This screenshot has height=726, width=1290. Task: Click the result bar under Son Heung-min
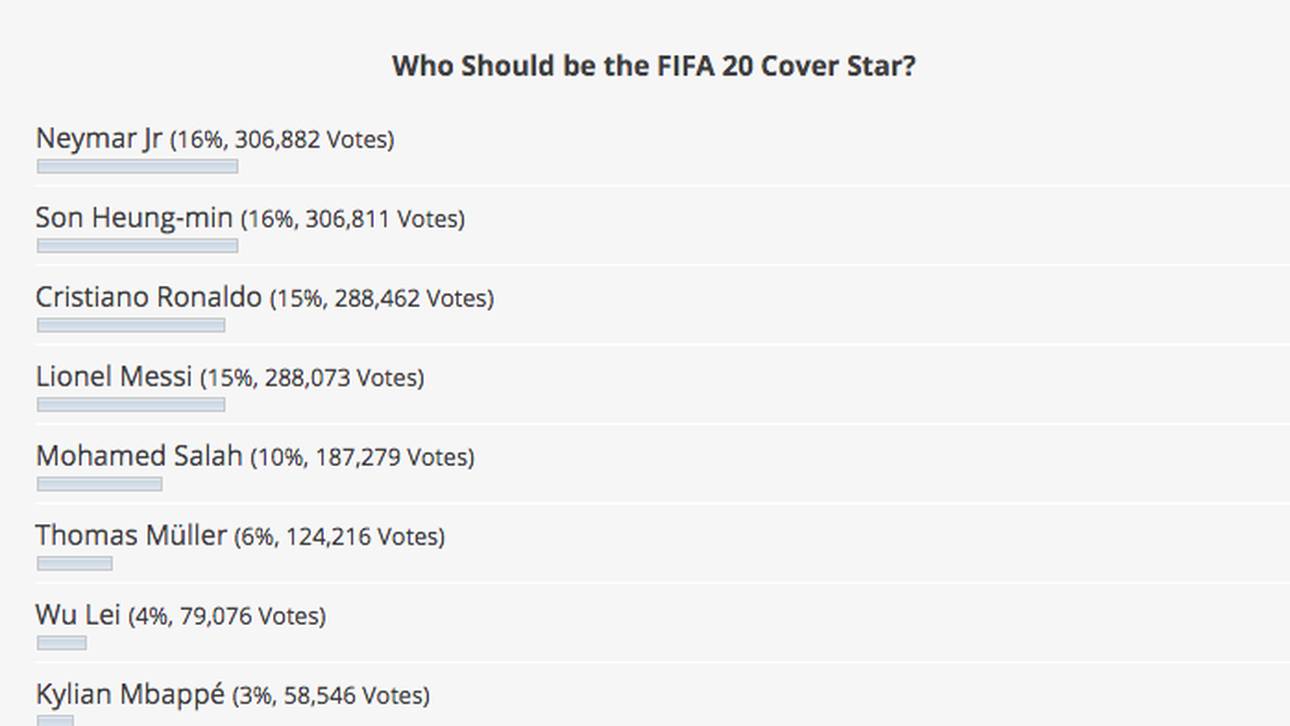(137, 245)
